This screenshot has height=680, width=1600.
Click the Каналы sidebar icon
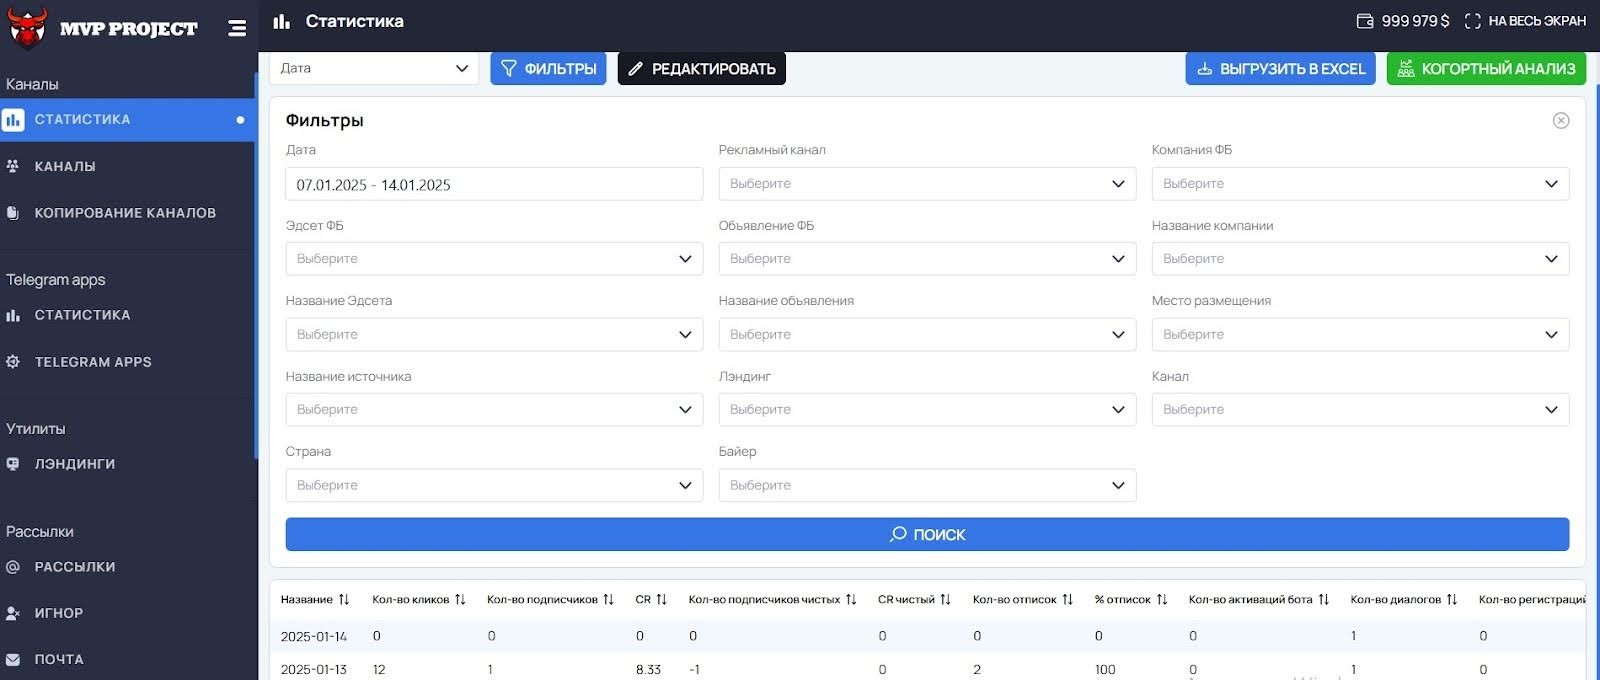pos(13,166)
